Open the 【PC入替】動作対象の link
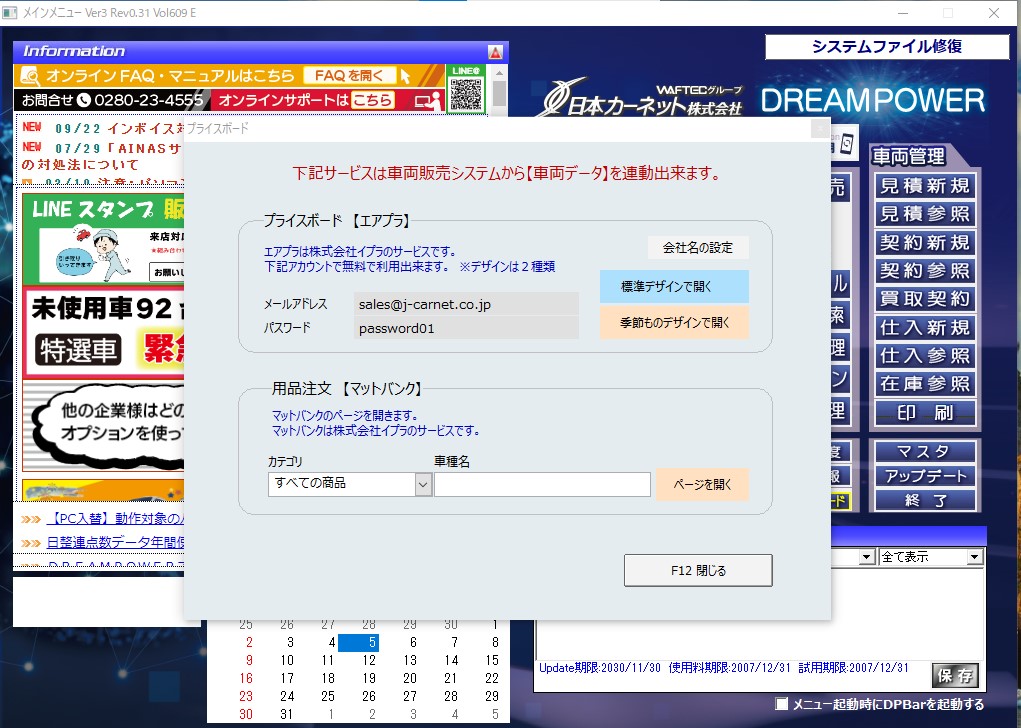The width and height of the screenshot is (1021, 728). click(115, 519)
